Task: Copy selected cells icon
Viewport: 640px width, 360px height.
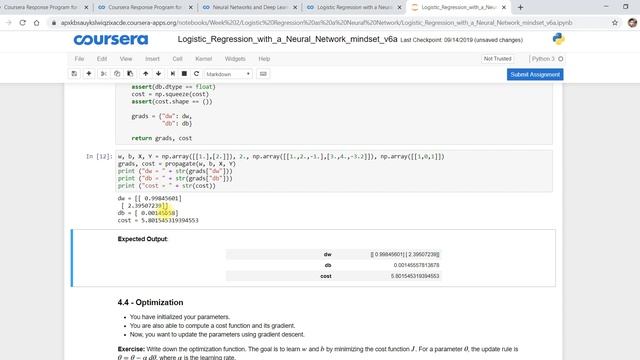Action: pos(117,74)
